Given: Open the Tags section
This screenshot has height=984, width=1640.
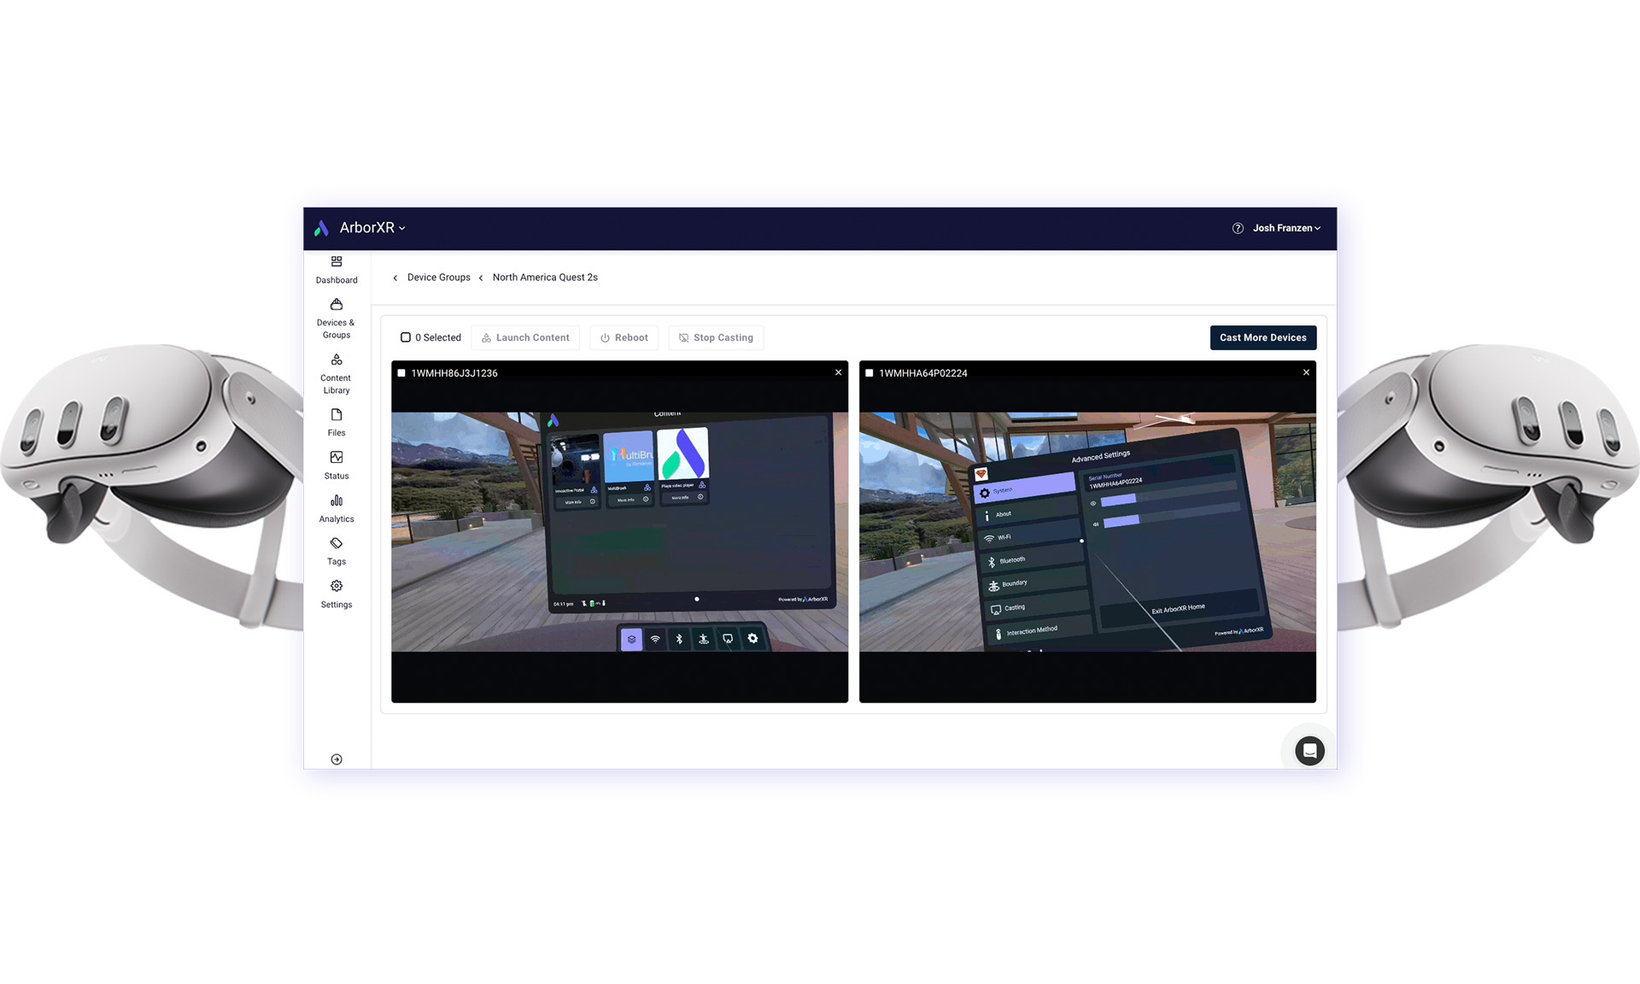Looking at the screenshot, I should (336, 552).
